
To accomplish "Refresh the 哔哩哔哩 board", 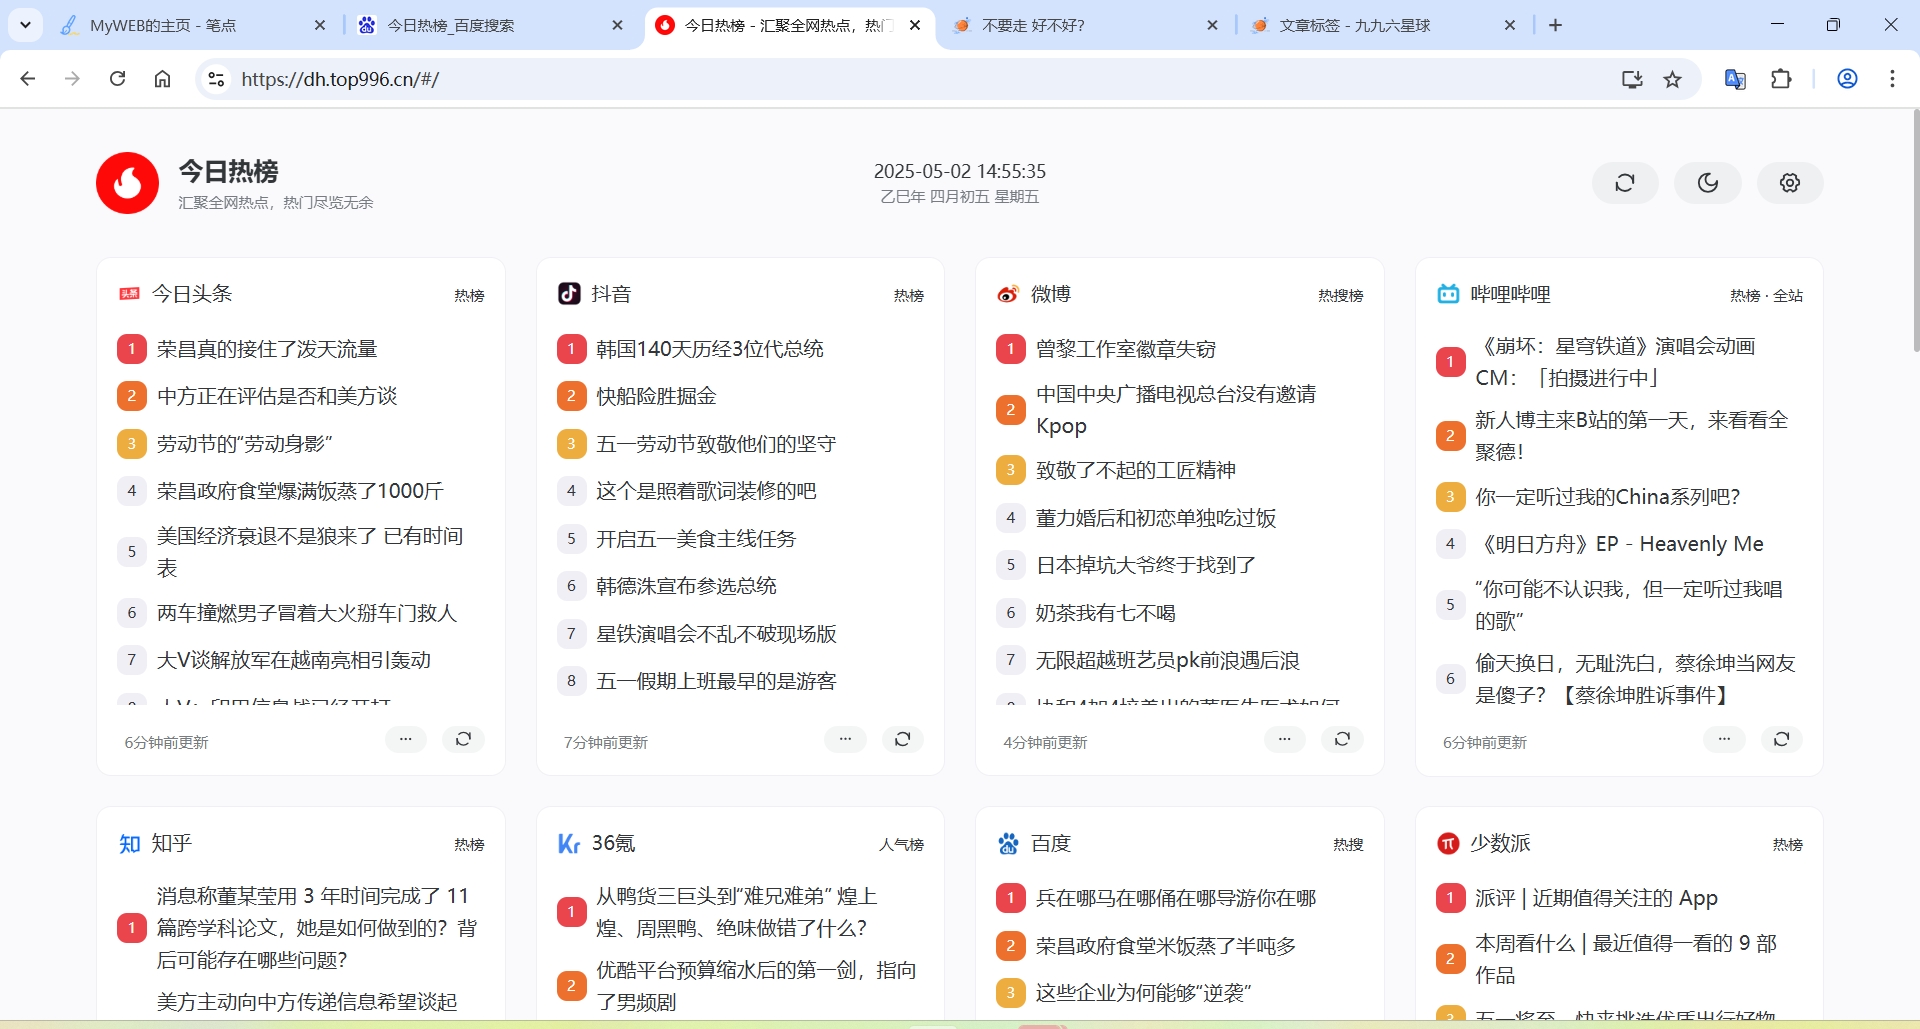I will pos(1782,739).
